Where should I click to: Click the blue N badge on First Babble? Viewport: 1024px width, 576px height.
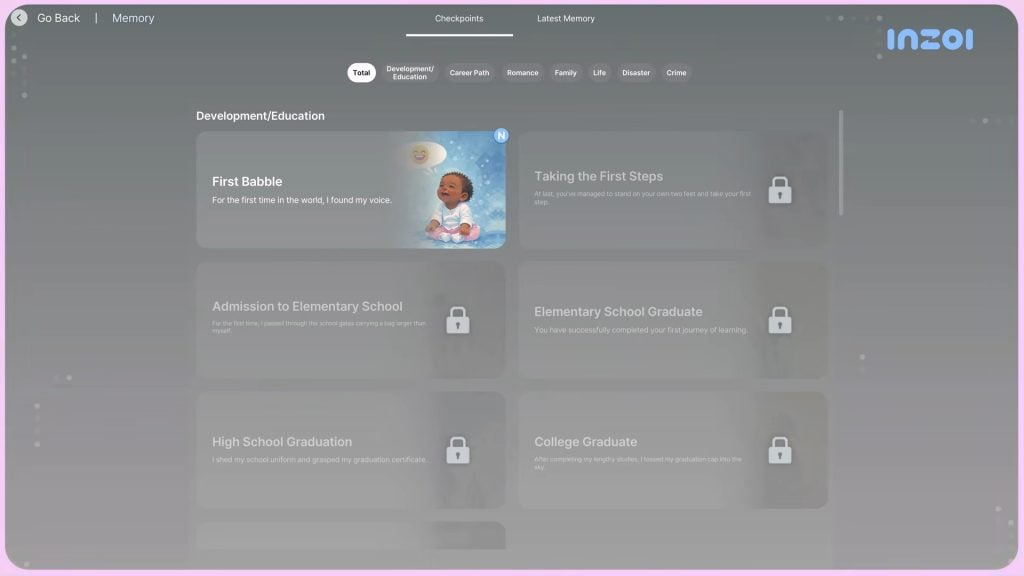(x=501, y=135)
